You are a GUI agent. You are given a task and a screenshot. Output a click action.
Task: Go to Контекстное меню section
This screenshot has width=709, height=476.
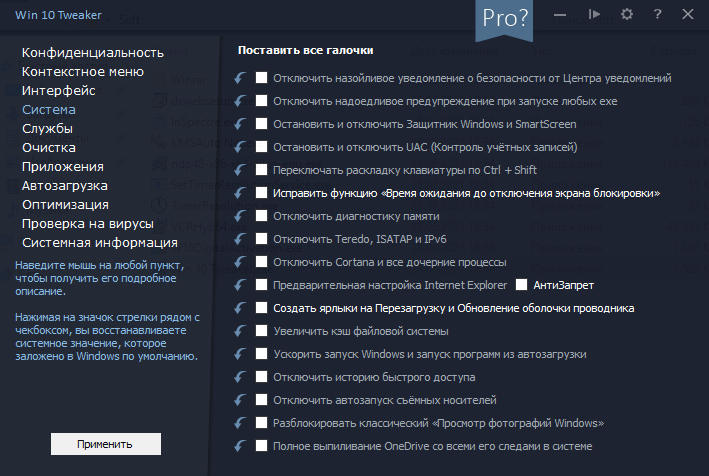tap(83, 72)
